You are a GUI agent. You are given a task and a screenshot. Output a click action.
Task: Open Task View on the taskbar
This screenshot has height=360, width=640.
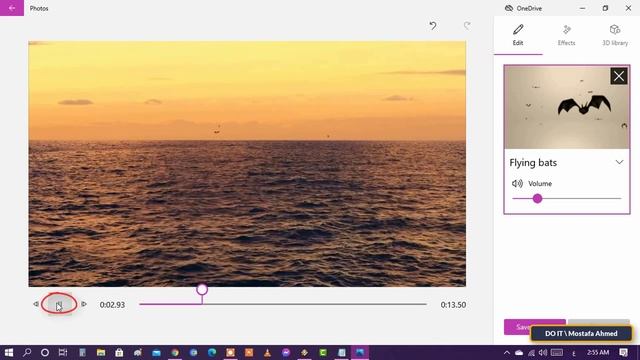pos(63,352)
